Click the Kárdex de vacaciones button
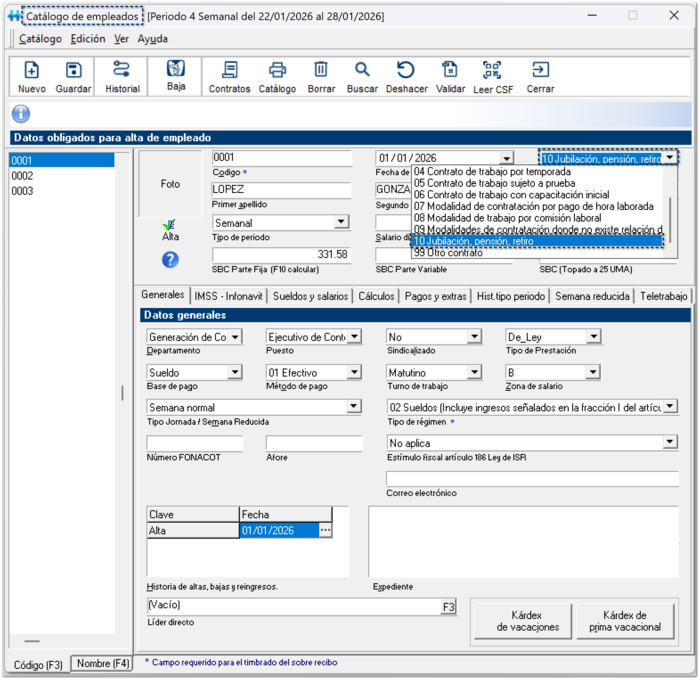The image size is (700, 680). [x=528, y=621]
